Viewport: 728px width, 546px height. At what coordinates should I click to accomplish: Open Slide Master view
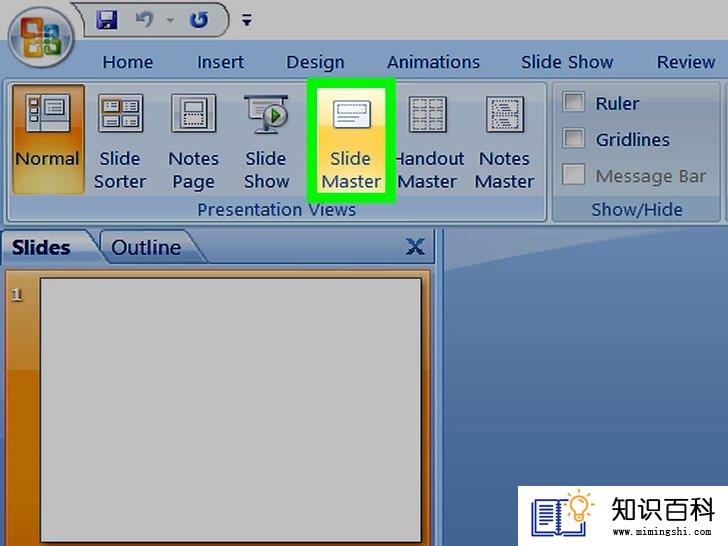click(351, 139)
